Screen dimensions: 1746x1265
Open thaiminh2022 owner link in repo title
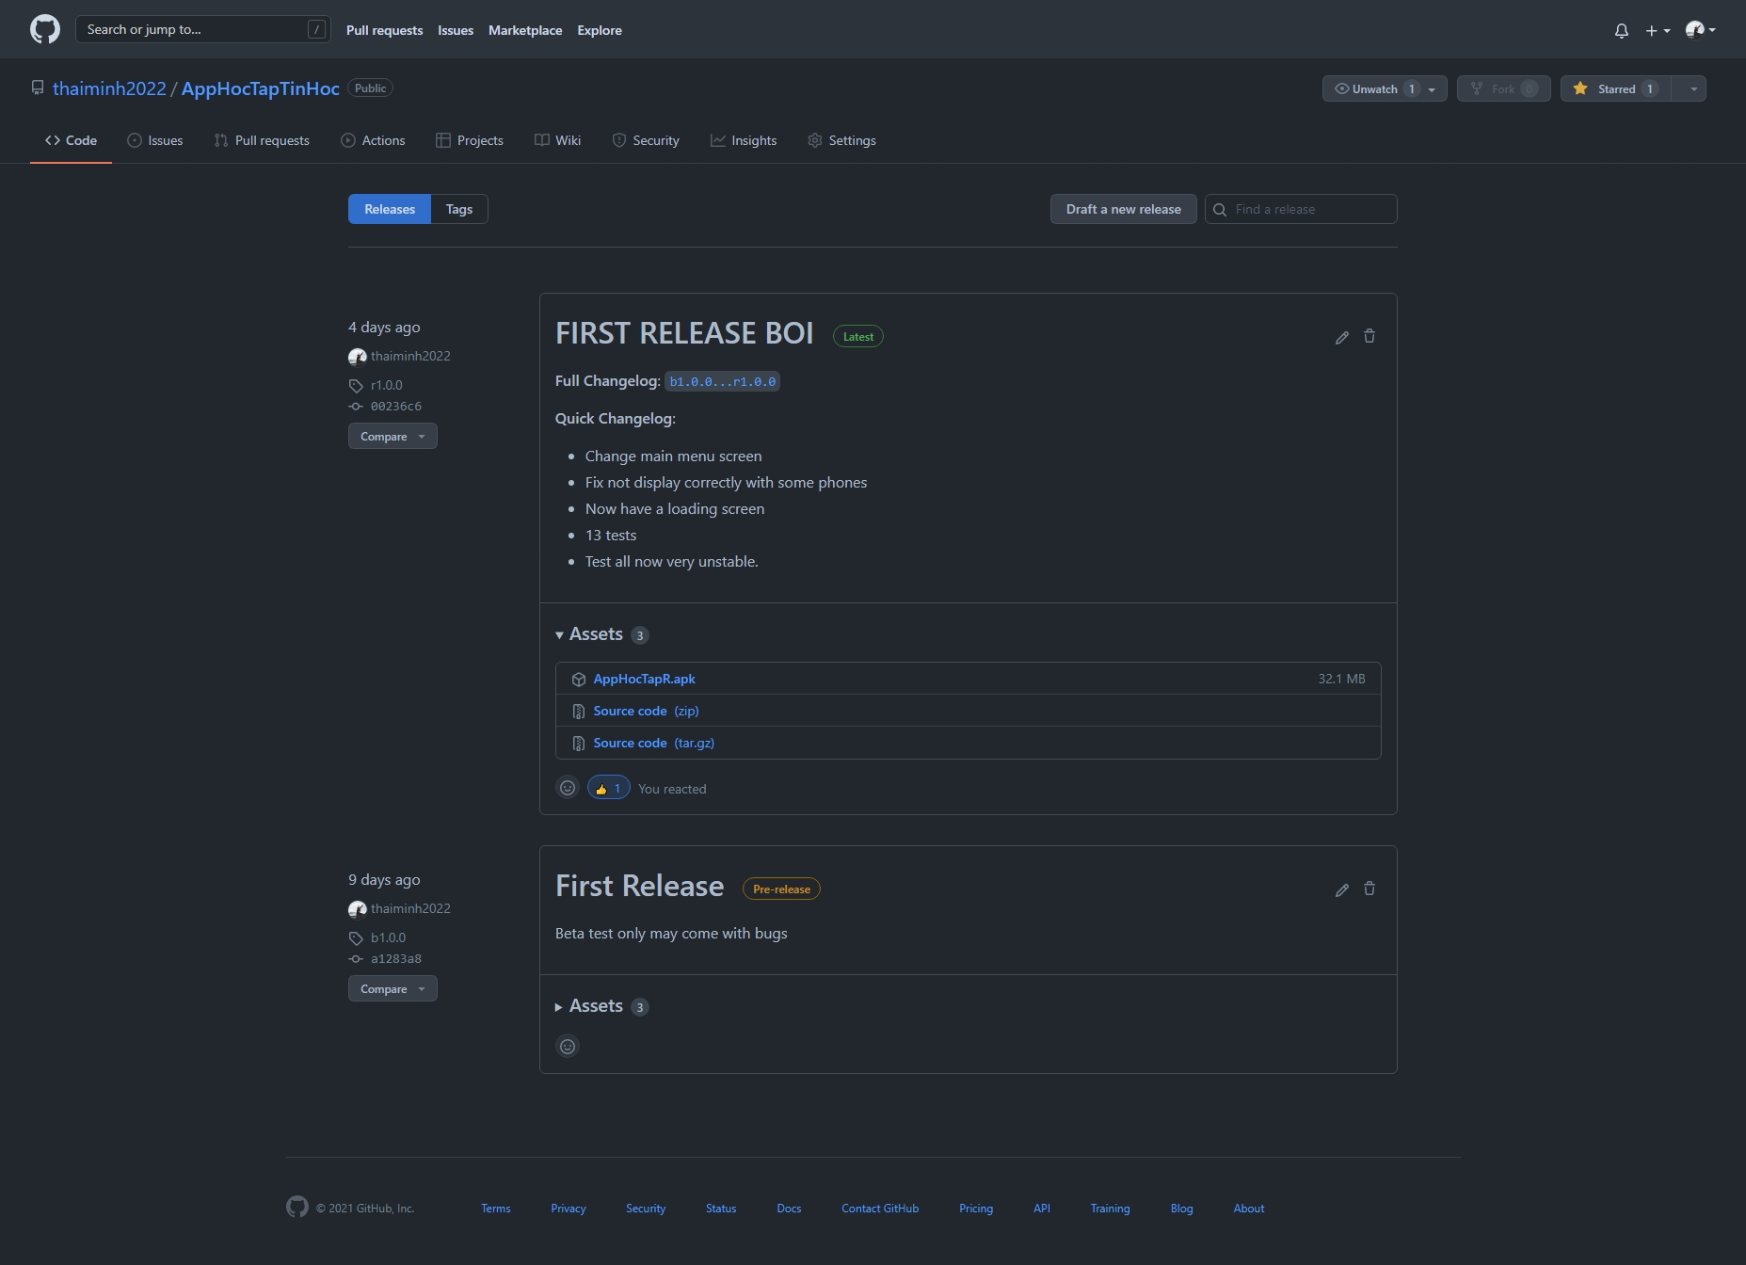(x=109, y=88)
